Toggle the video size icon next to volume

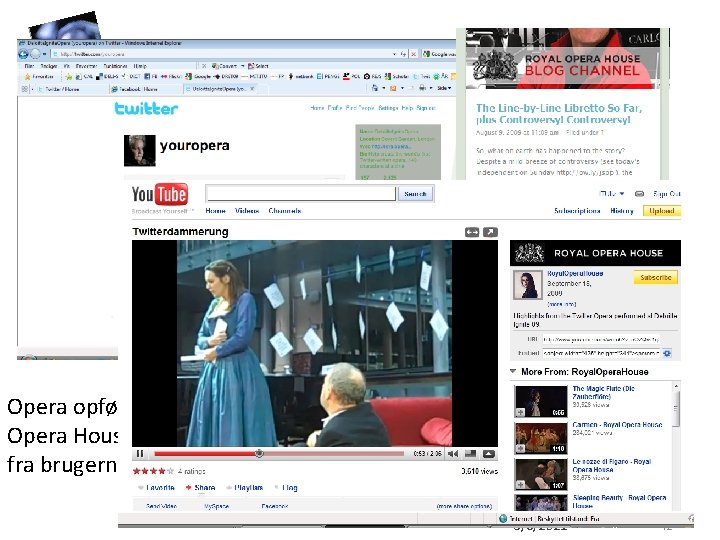click(470, 454)
